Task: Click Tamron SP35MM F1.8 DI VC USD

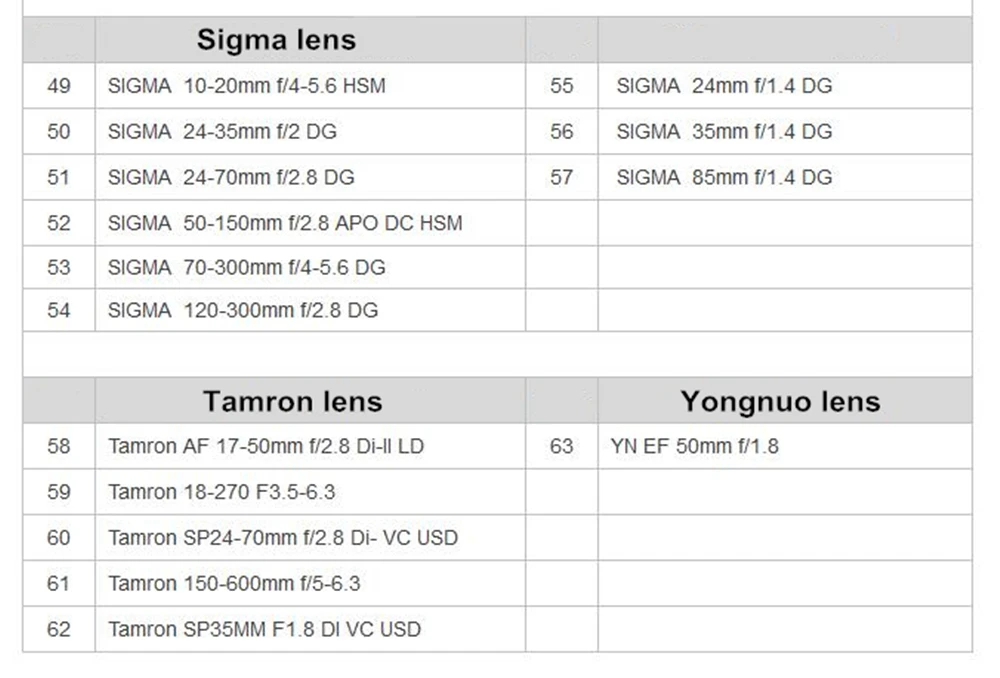Action: click(x=264, y=630)
